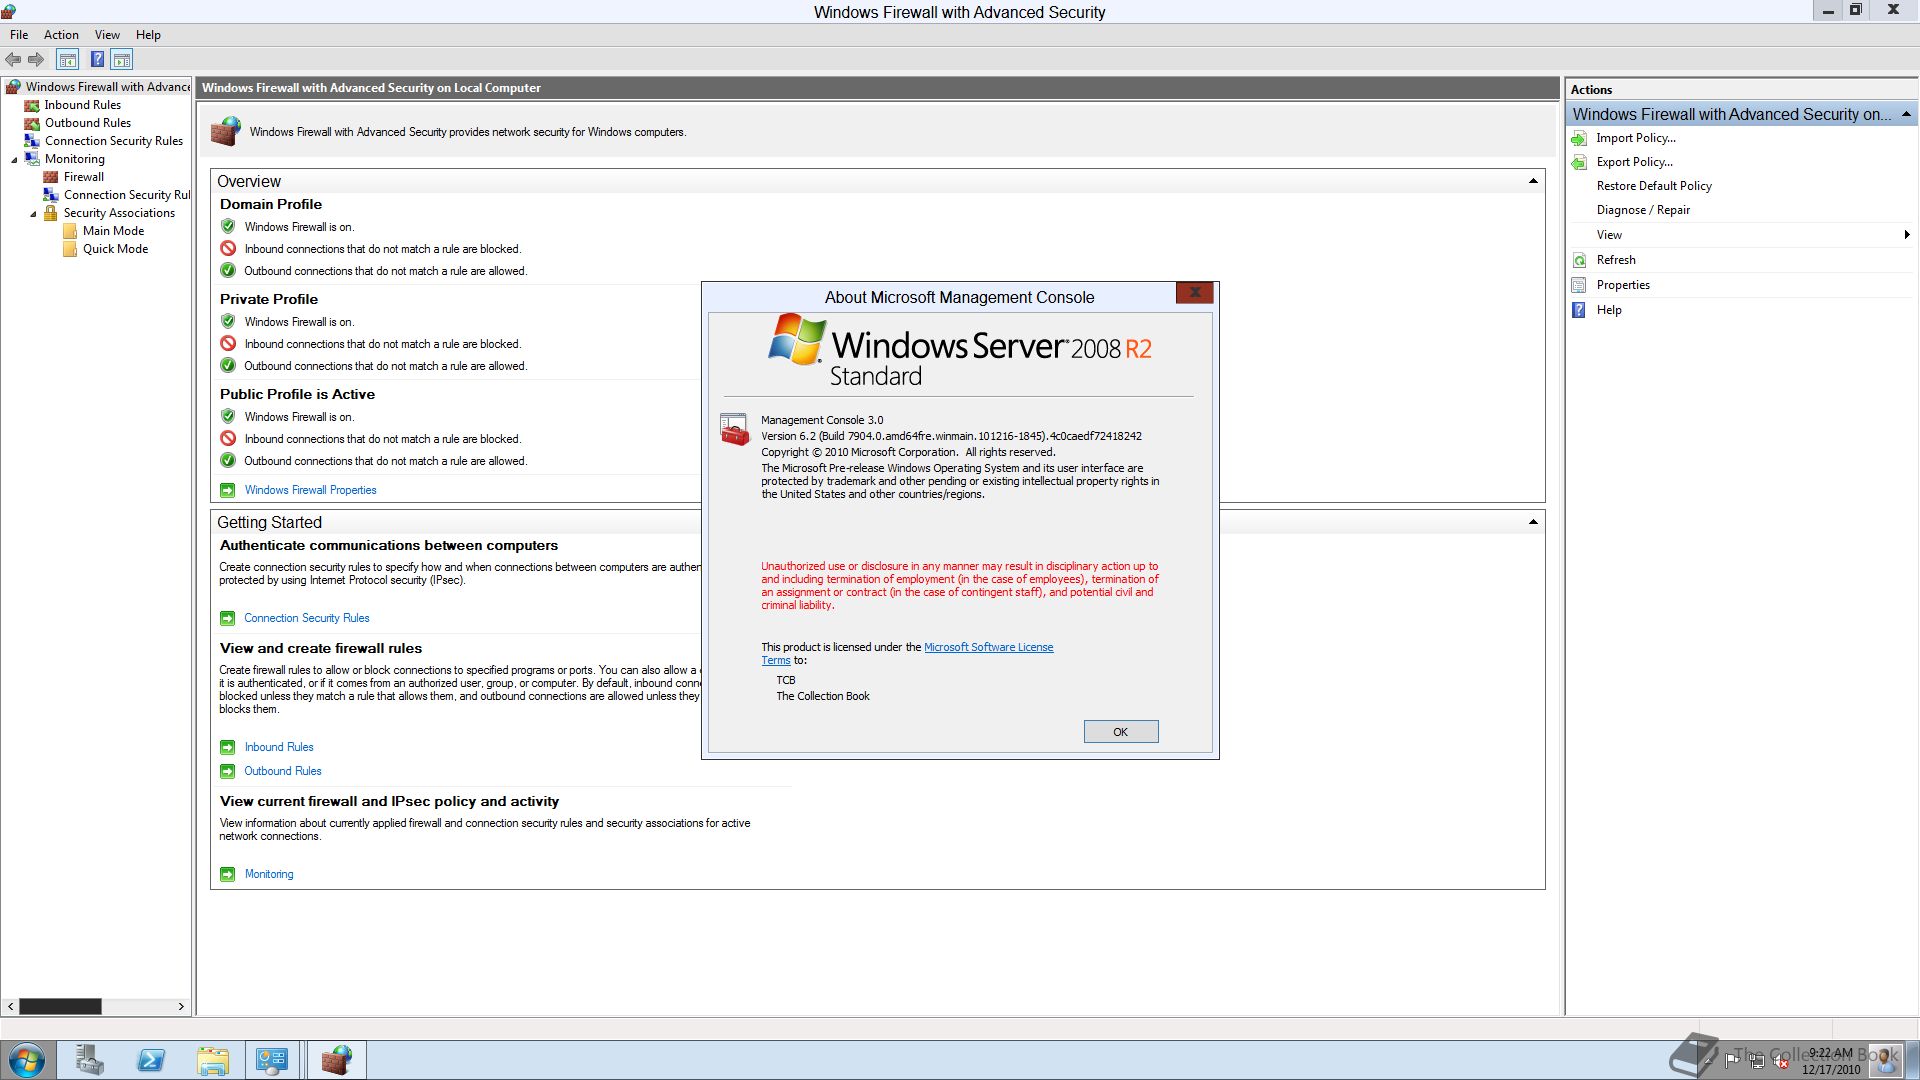Click the Help toolbar icon
The image size is (1920, 1080).
97,60
